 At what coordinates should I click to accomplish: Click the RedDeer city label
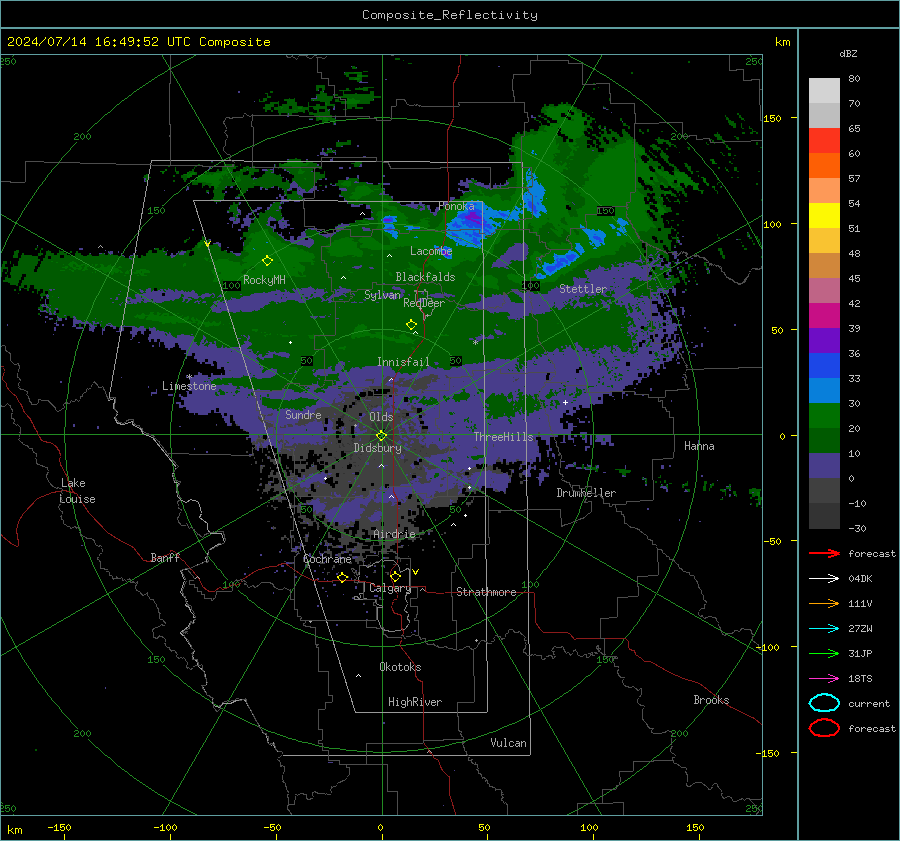[424, 303]
